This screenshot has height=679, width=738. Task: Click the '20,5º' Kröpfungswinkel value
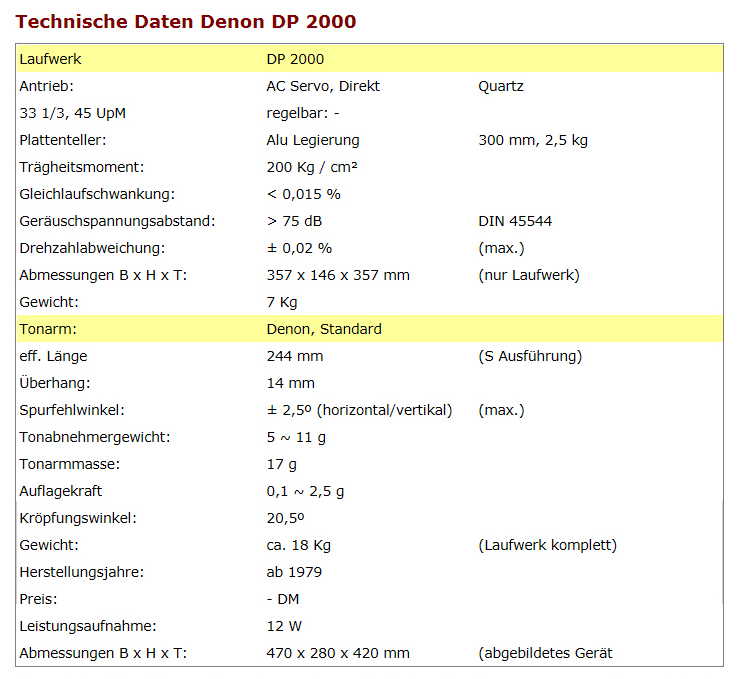[285, 518]
